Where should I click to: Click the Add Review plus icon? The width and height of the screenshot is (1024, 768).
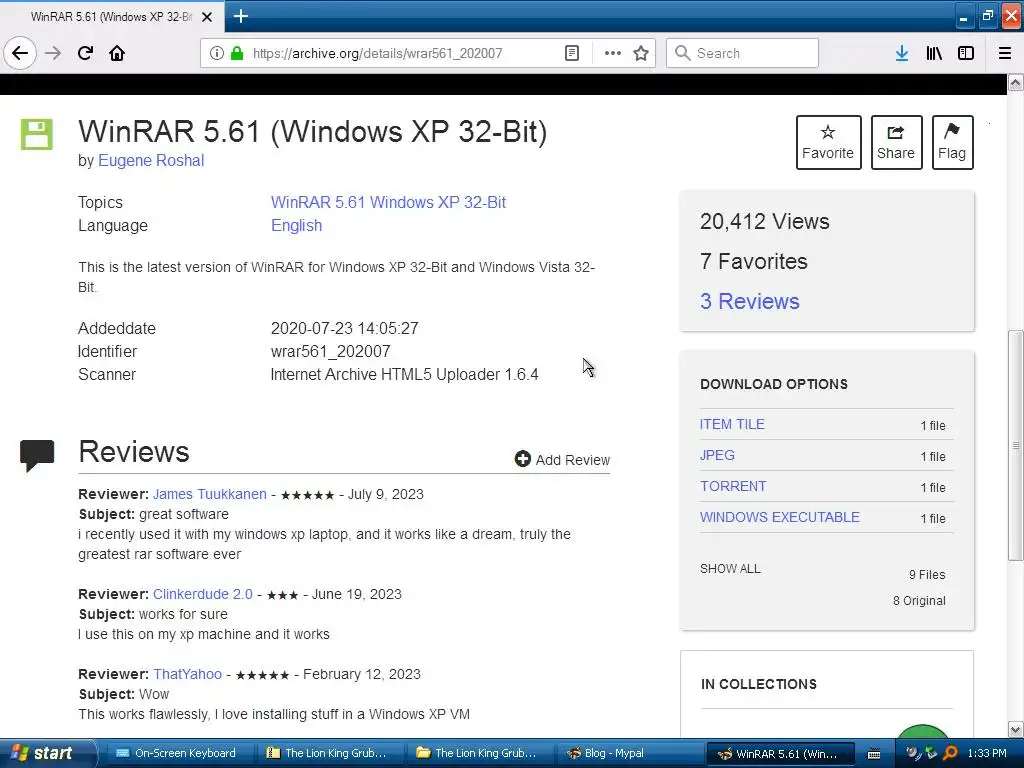[x=522, y=459]
